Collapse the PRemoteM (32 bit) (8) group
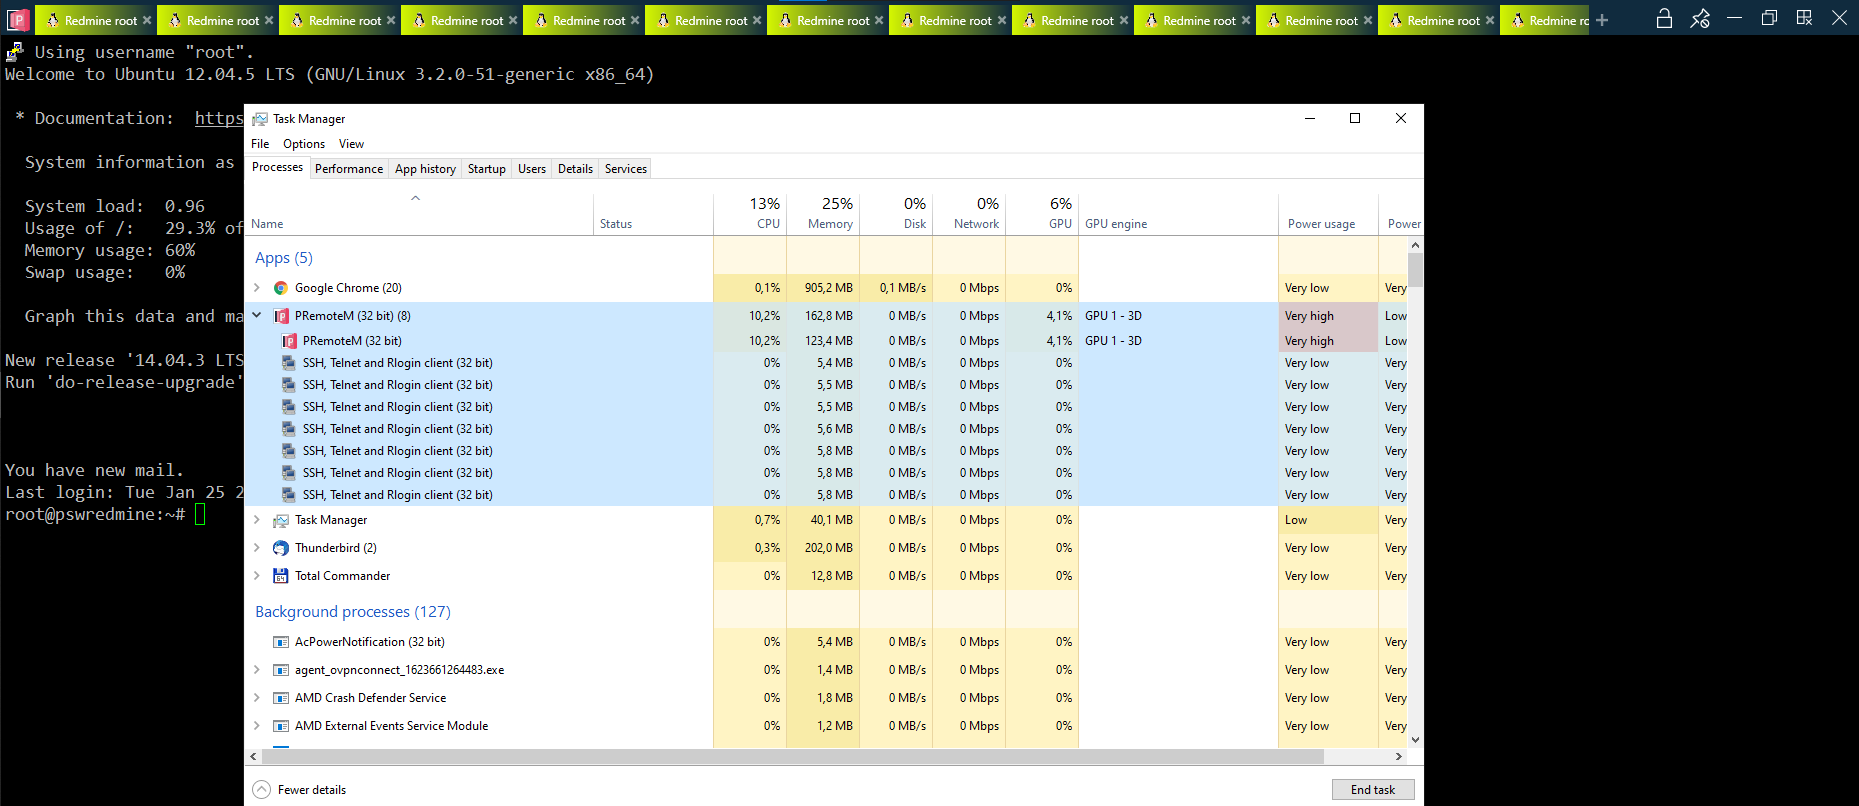1859x806 pixels. tap(257, 316)
